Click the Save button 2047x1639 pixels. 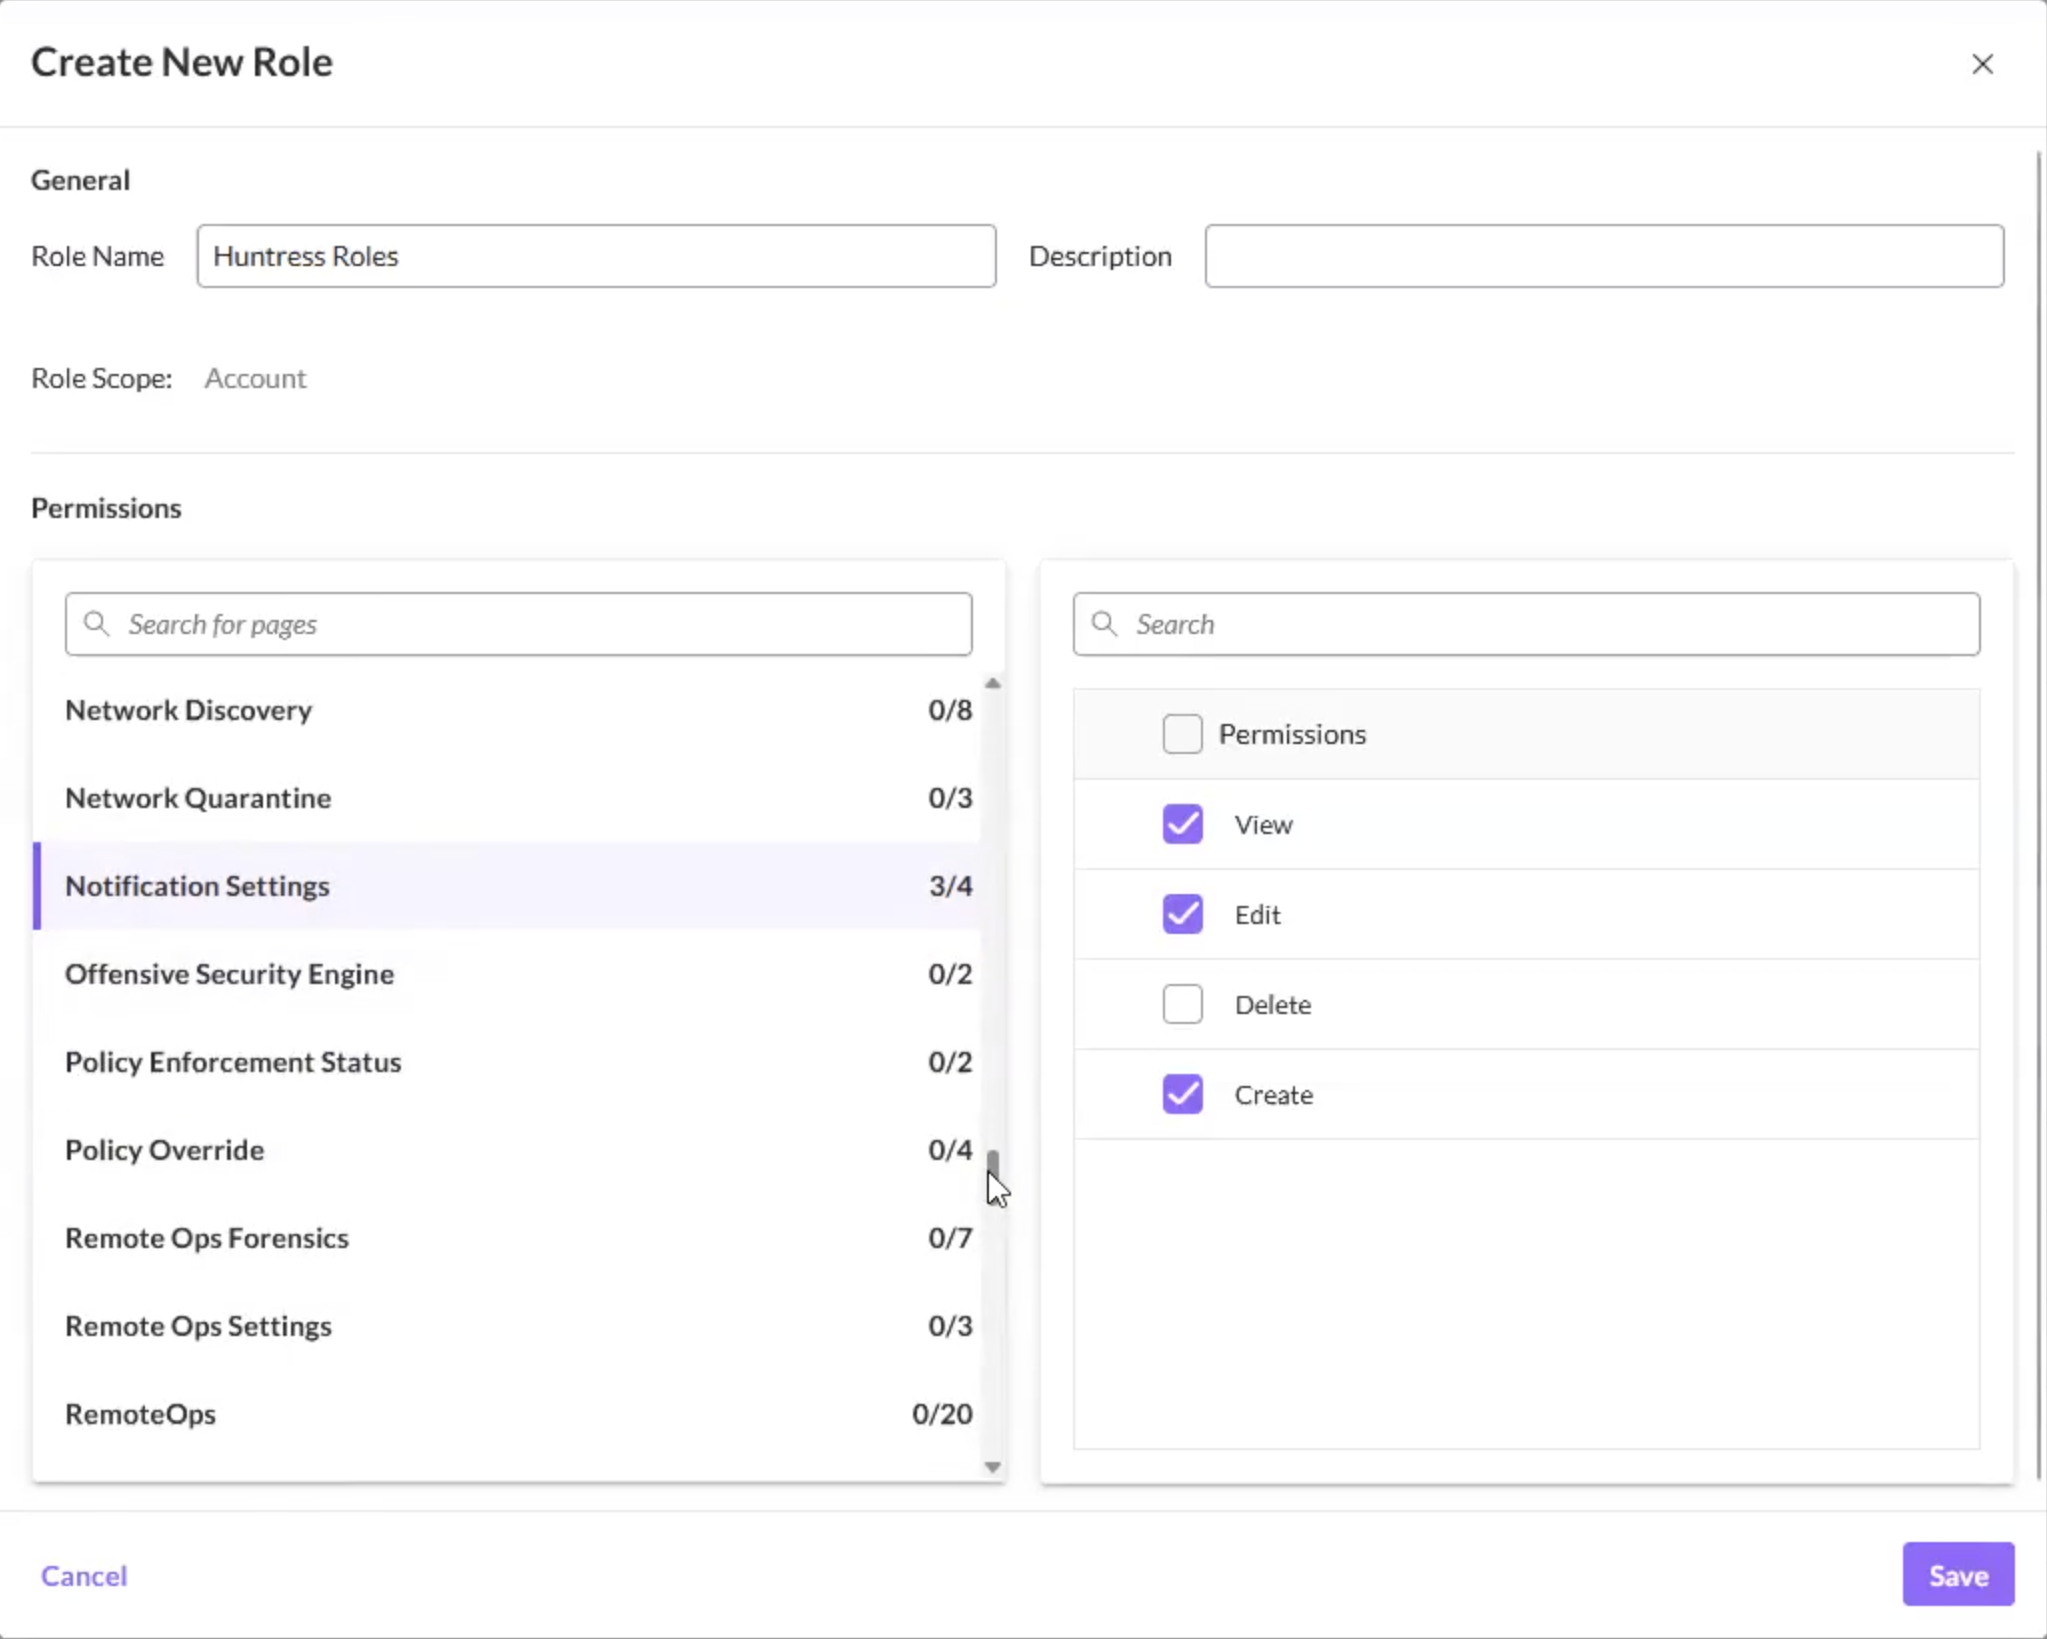point(1958,1575)
